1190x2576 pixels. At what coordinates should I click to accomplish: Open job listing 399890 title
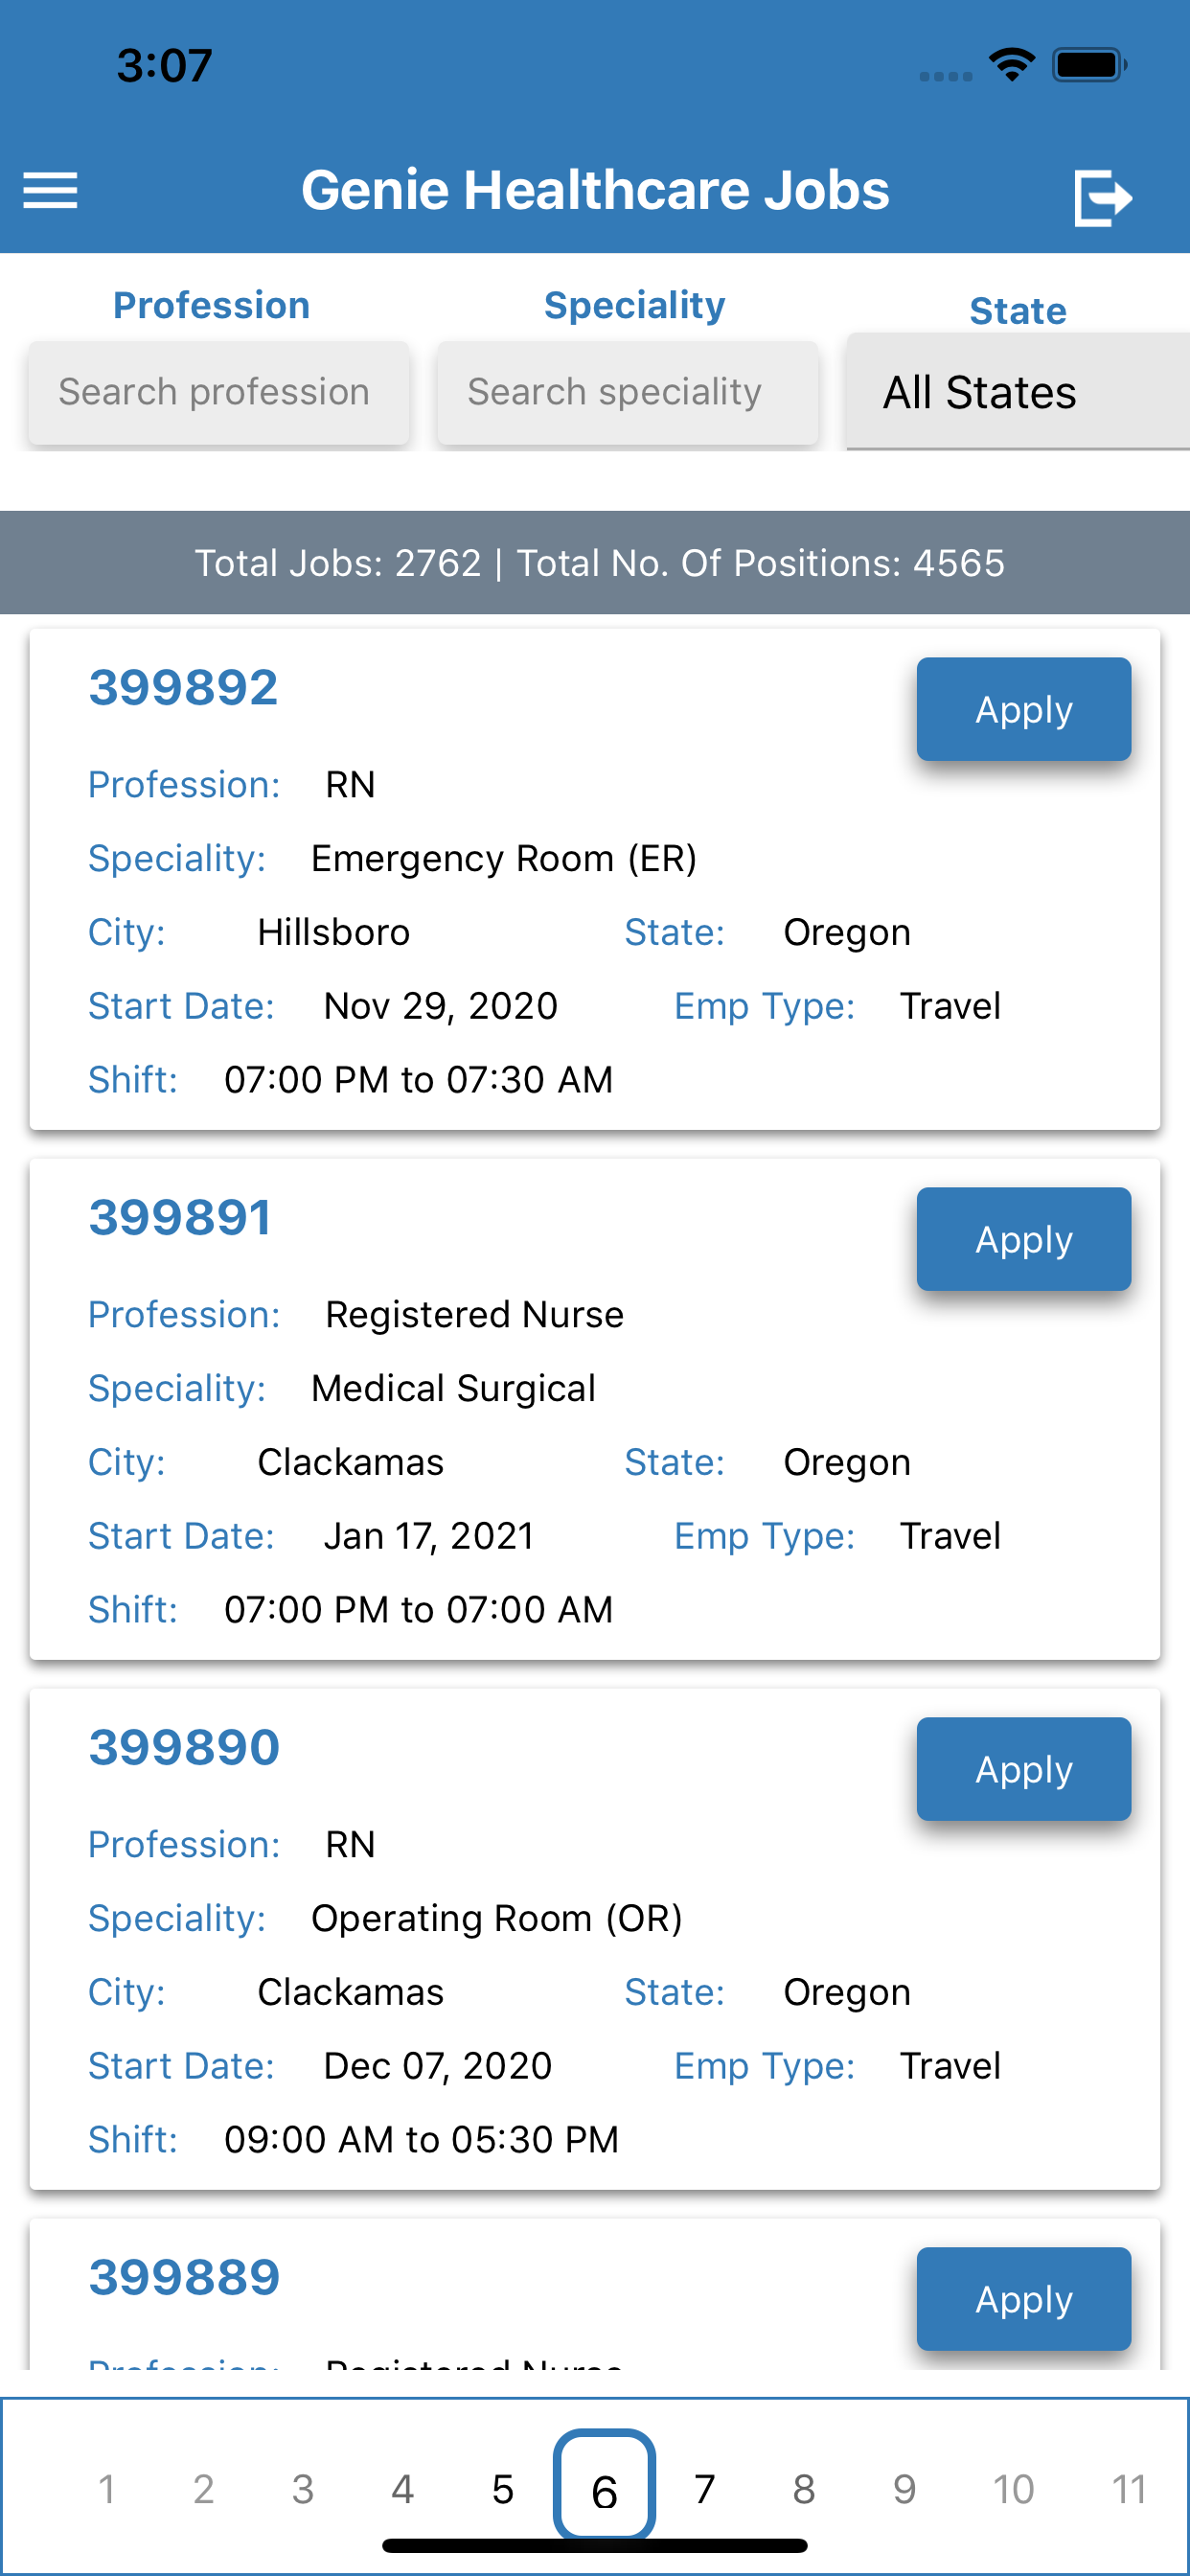tap(184, 1747)
